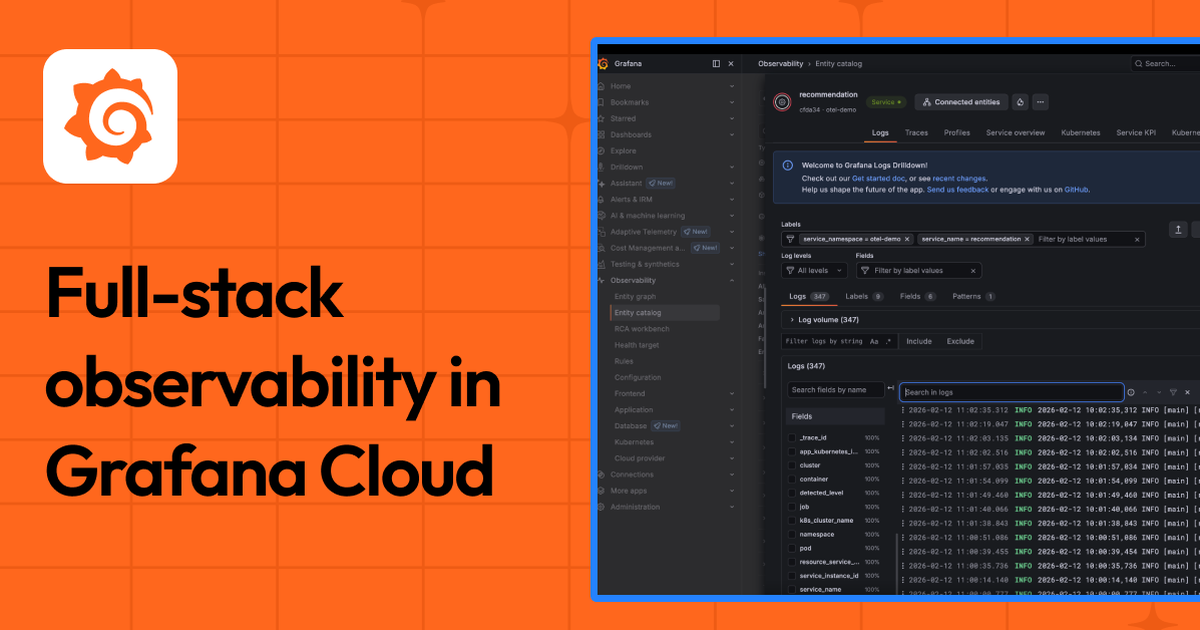Viewport: 1200px width, 630px height.
Task: Clear the Fields filter with X
Action: (x=973, y=270)
